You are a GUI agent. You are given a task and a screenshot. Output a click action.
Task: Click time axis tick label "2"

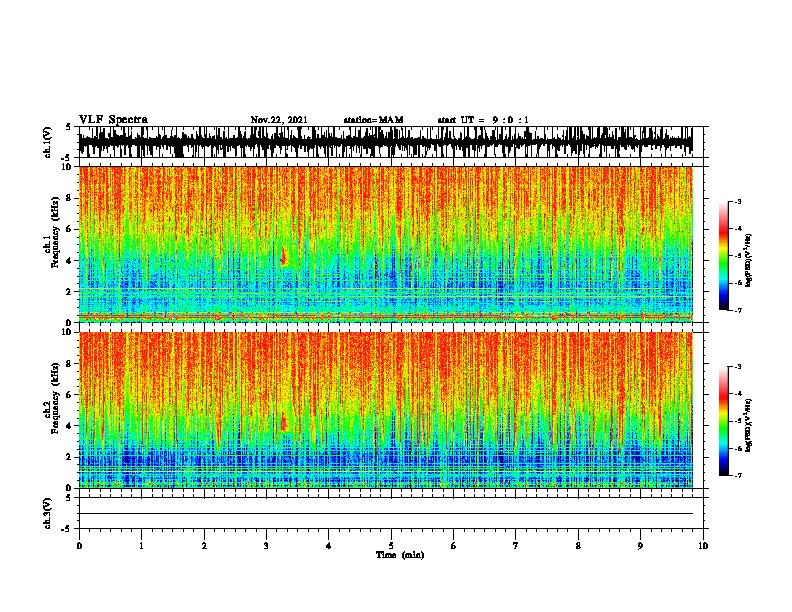click(x=204, y=546)
